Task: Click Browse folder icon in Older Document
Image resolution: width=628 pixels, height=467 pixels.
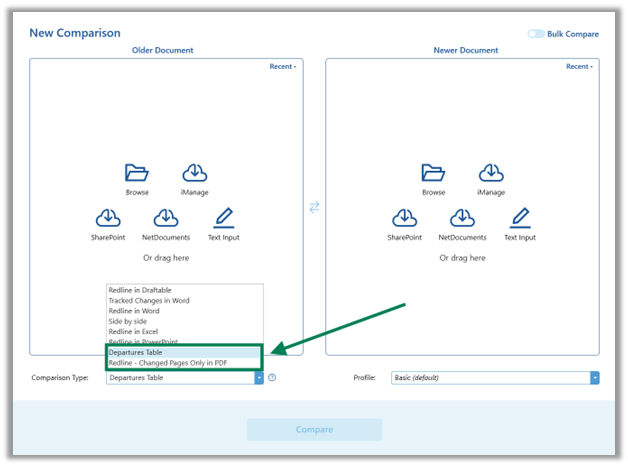Action: (137, 173)
